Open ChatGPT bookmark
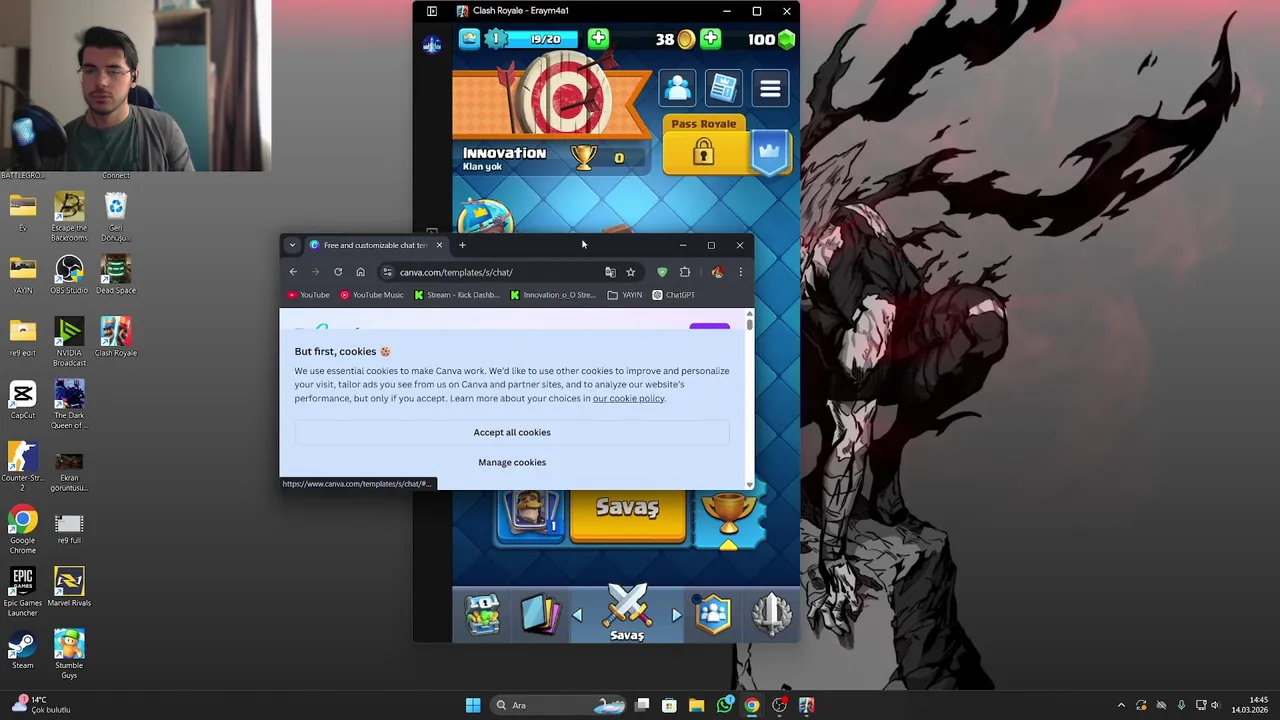Image resolution: width=1280 pixels, height=720 pixels. [673, 295]
